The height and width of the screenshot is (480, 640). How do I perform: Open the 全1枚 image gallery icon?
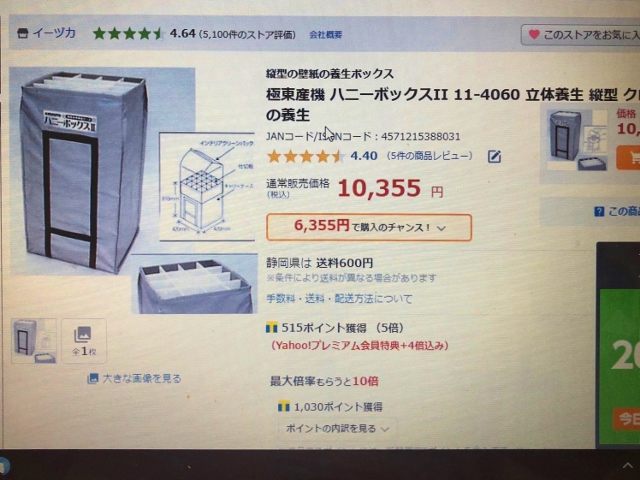pos(84,341)
